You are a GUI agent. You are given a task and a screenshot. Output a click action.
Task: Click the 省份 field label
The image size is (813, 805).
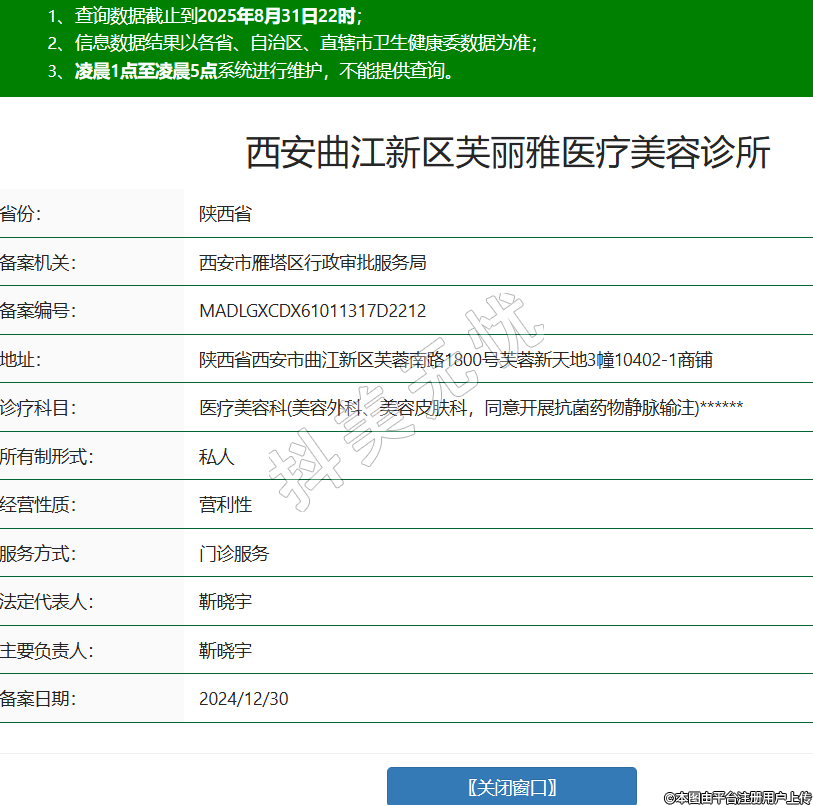tap(21, 214)
